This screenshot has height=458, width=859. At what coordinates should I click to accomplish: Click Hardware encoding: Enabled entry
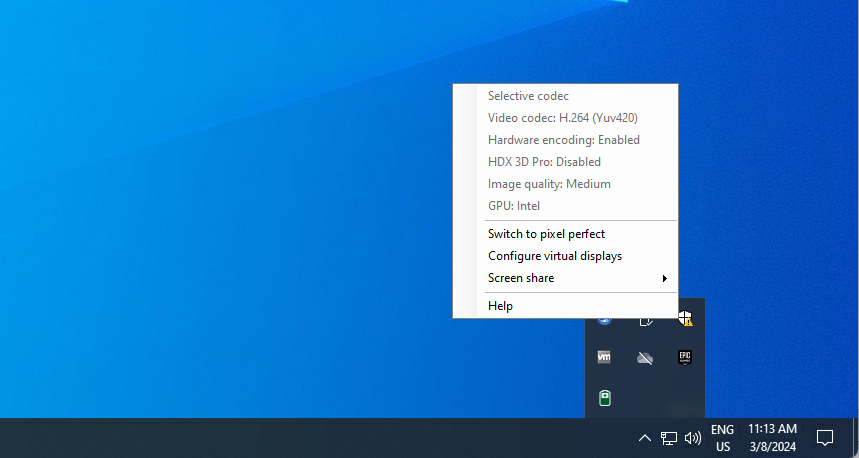click(563, 140)
